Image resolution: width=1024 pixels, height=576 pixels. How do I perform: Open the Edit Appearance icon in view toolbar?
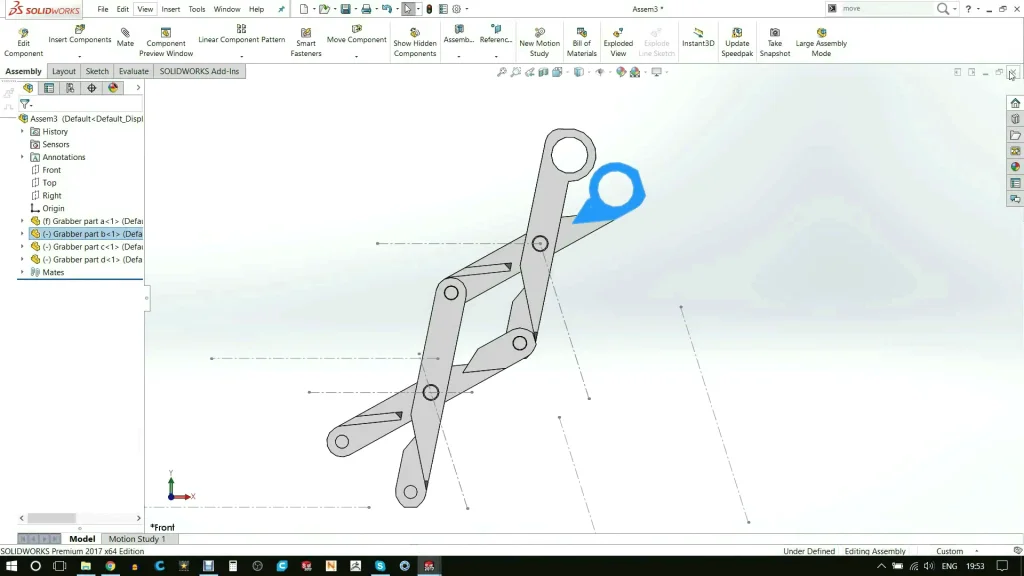621,72
